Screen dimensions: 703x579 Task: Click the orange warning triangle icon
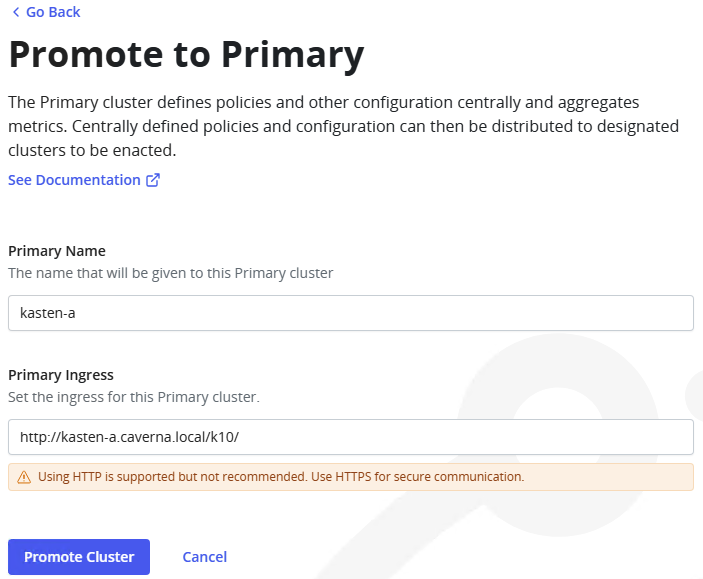25,477
